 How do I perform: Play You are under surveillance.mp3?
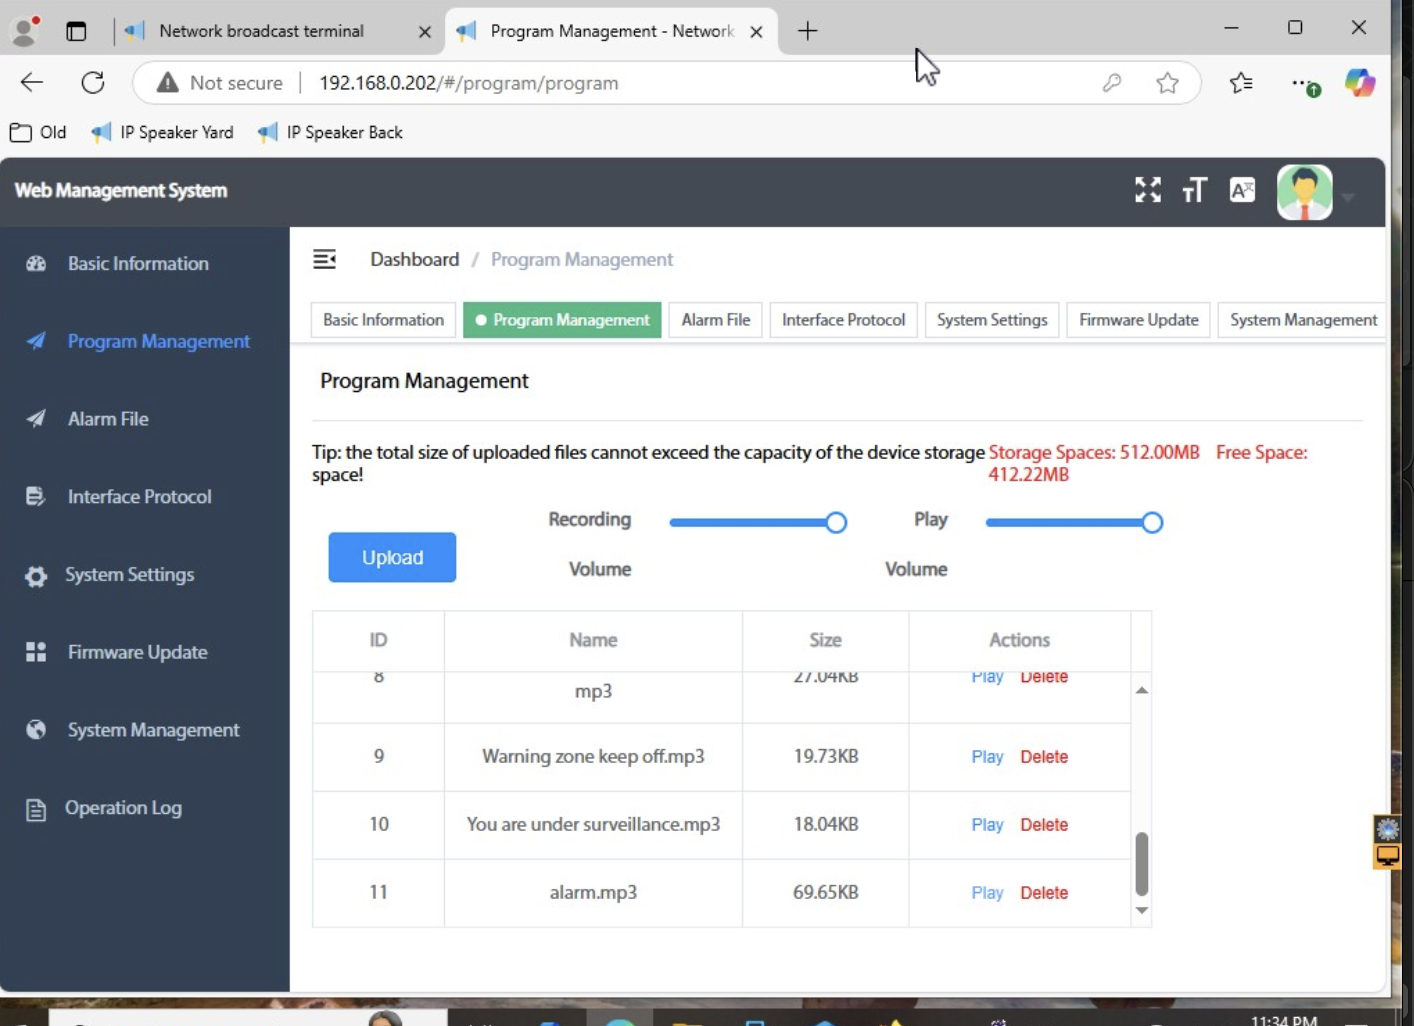coord(987,825)
